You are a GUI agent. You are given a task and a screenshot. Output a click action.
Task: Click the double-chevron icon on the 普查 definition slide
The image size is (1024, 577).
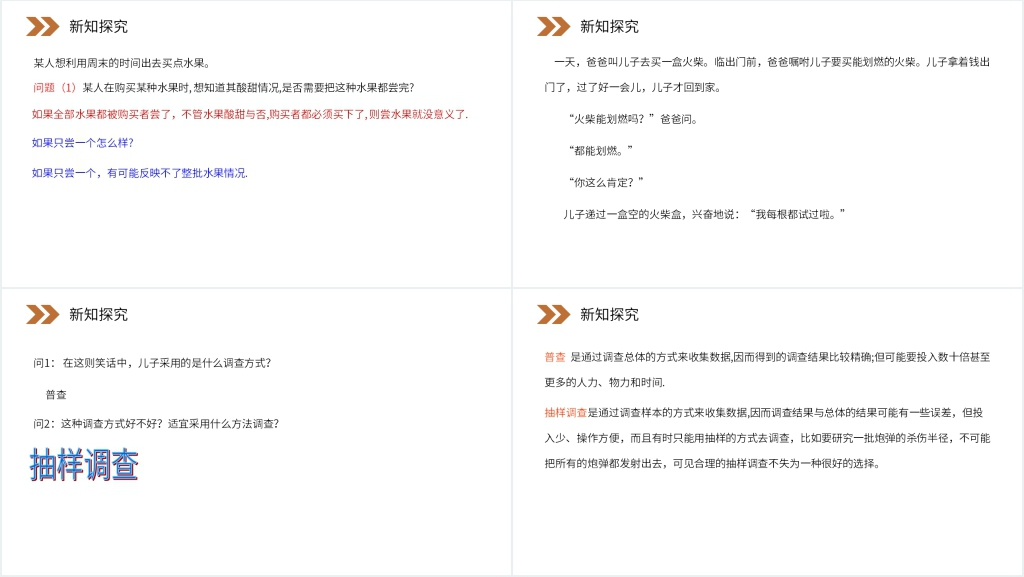tap(553, 315)
